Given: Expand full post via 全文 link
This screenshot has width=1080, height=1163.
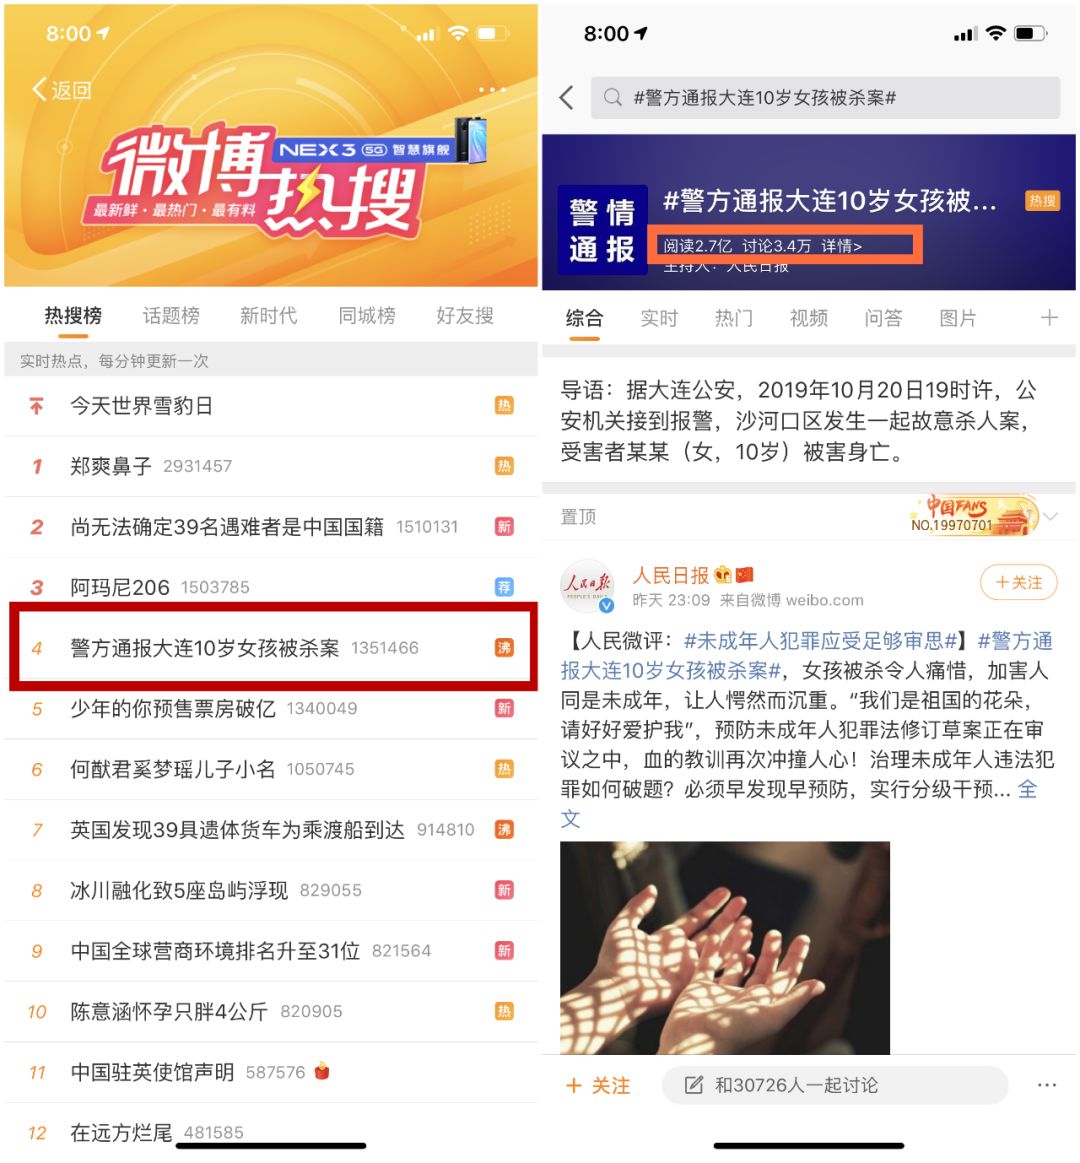Looking at the screenshot, I should 1027,789.
